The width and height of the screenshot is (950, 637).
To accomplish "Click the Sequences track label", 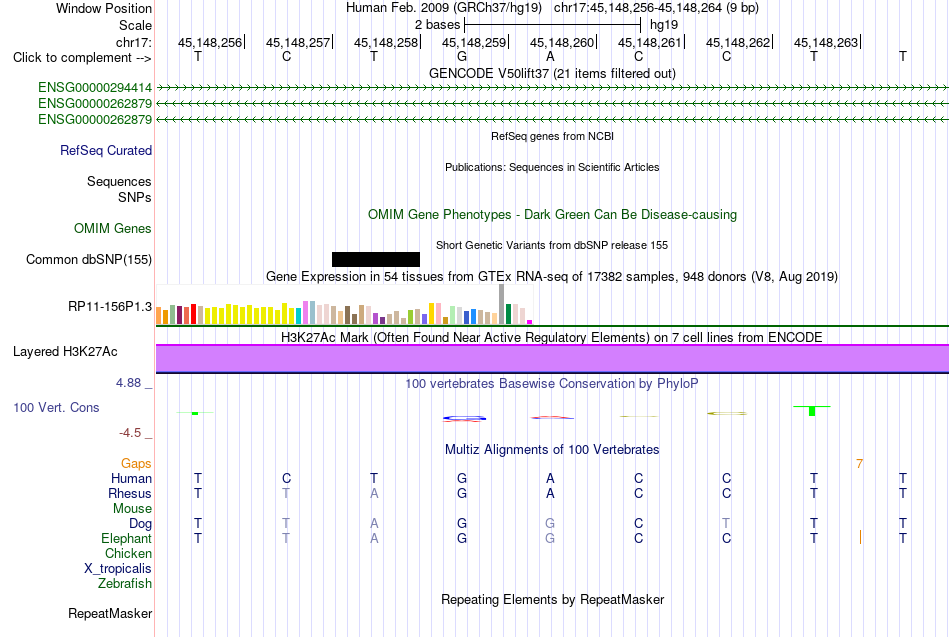I will (119, 181).
